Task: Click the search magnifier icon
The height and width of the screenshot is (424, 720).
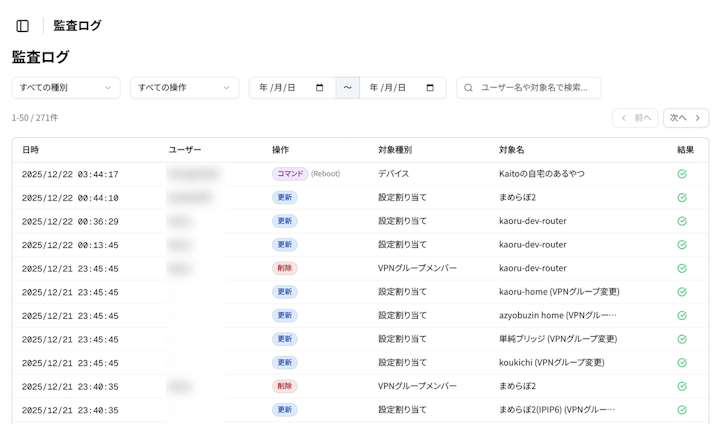Action: [469, 88]
